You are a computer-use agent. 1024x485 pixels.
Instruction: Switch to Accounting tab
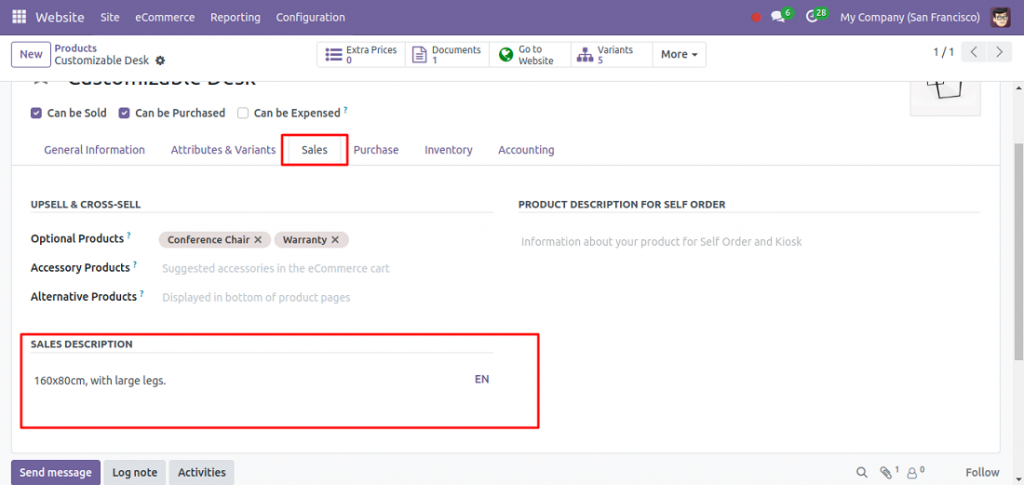click(526, 150)
